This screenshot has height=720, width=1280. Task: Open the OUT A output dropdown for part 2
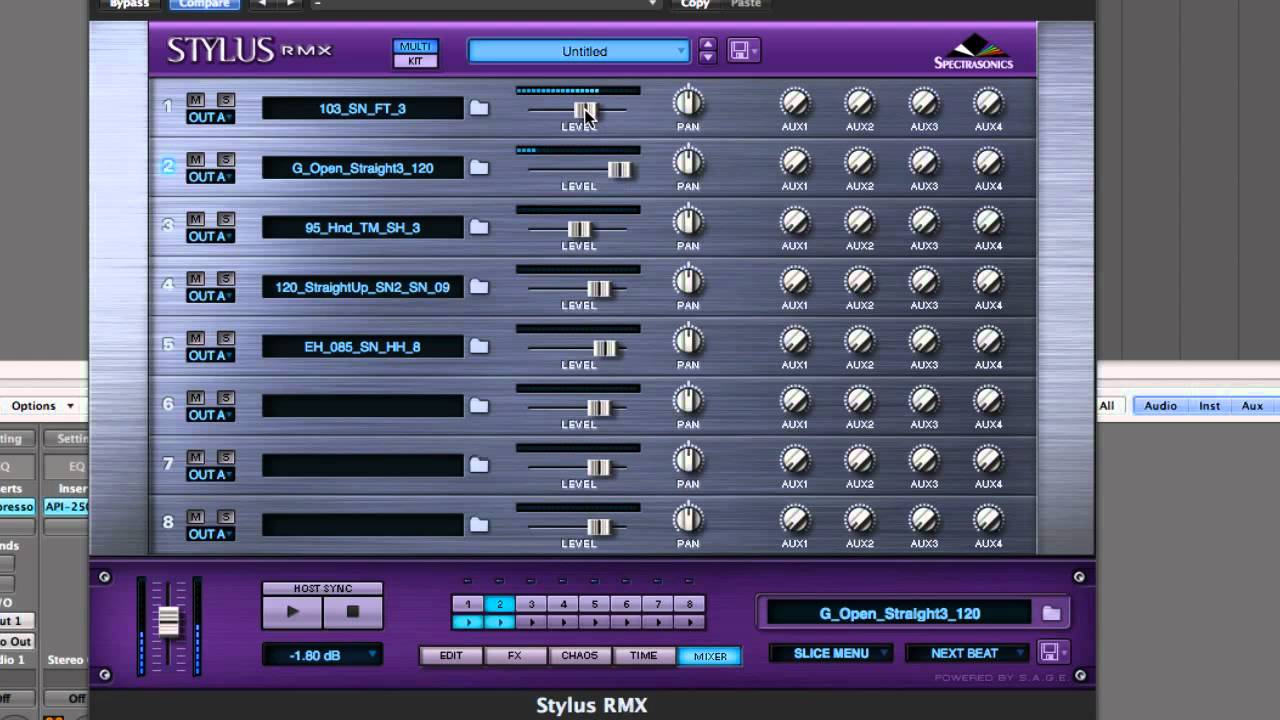click(210, 177)
